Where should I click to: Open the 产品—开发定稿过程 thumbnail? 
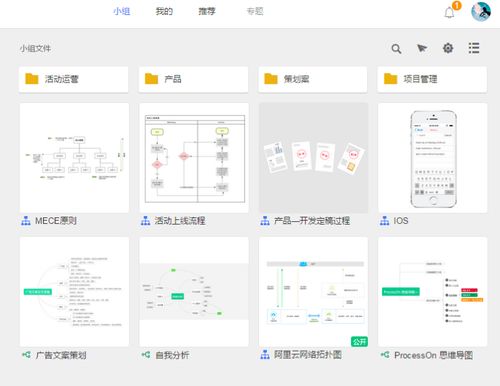point(314,158)
